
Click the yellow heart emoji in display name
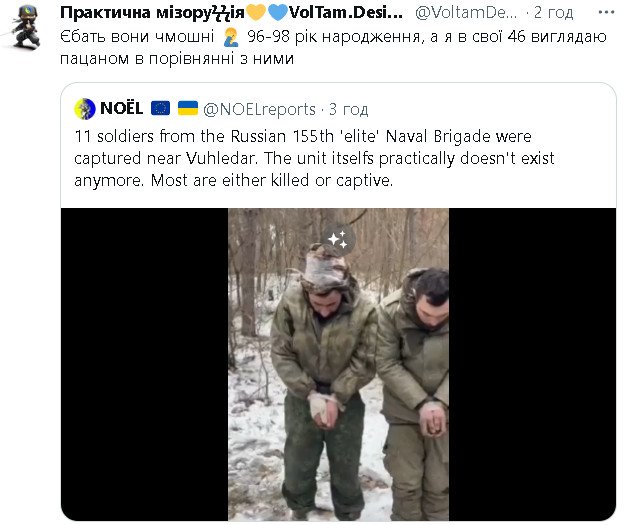point(255,12)
